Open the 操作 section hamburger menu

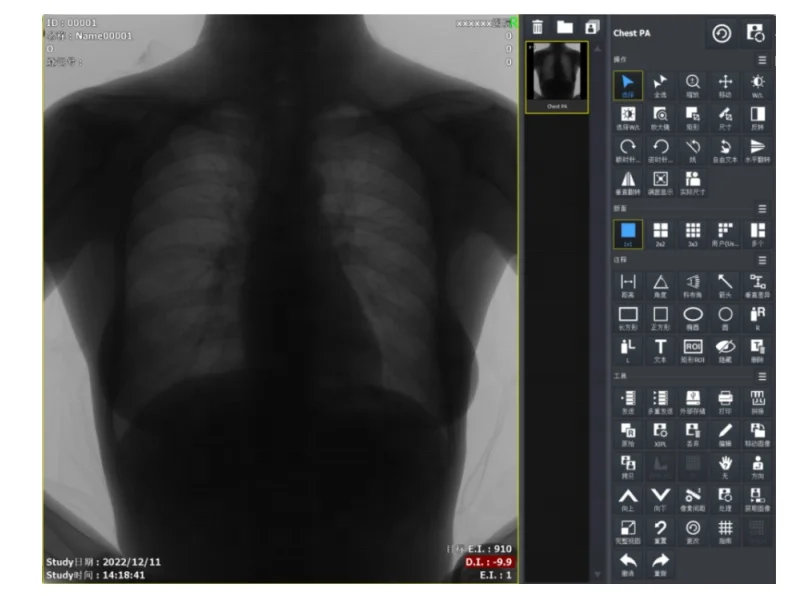tap(762, 60)
